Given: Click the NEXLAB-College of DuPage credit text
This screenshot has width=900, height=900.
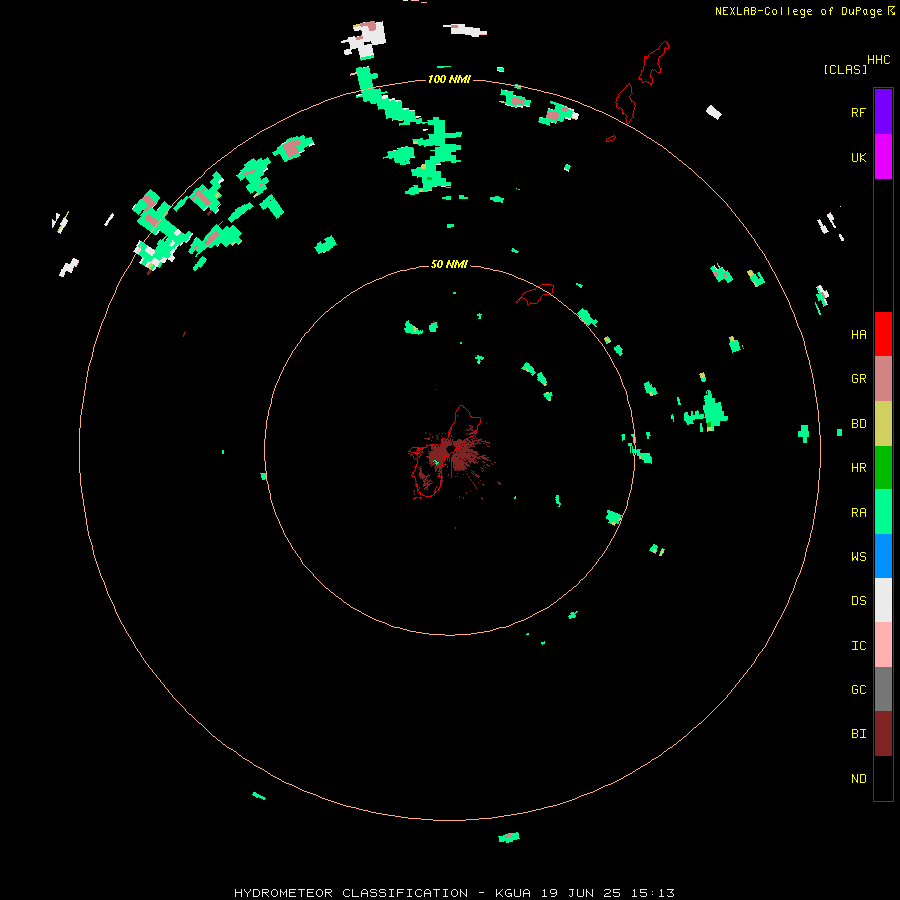Looking at the screenshot, I should (x=800, y=11).
